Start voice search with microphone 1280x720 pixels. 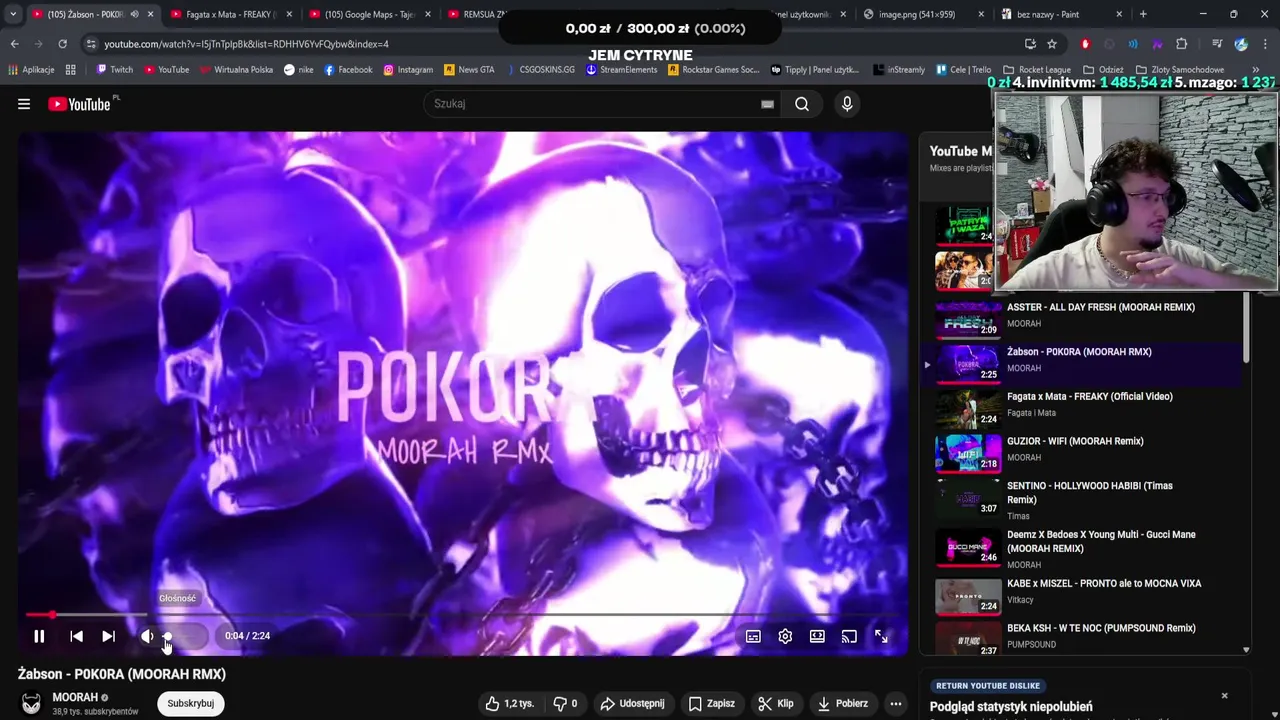[x=847, y=104]
